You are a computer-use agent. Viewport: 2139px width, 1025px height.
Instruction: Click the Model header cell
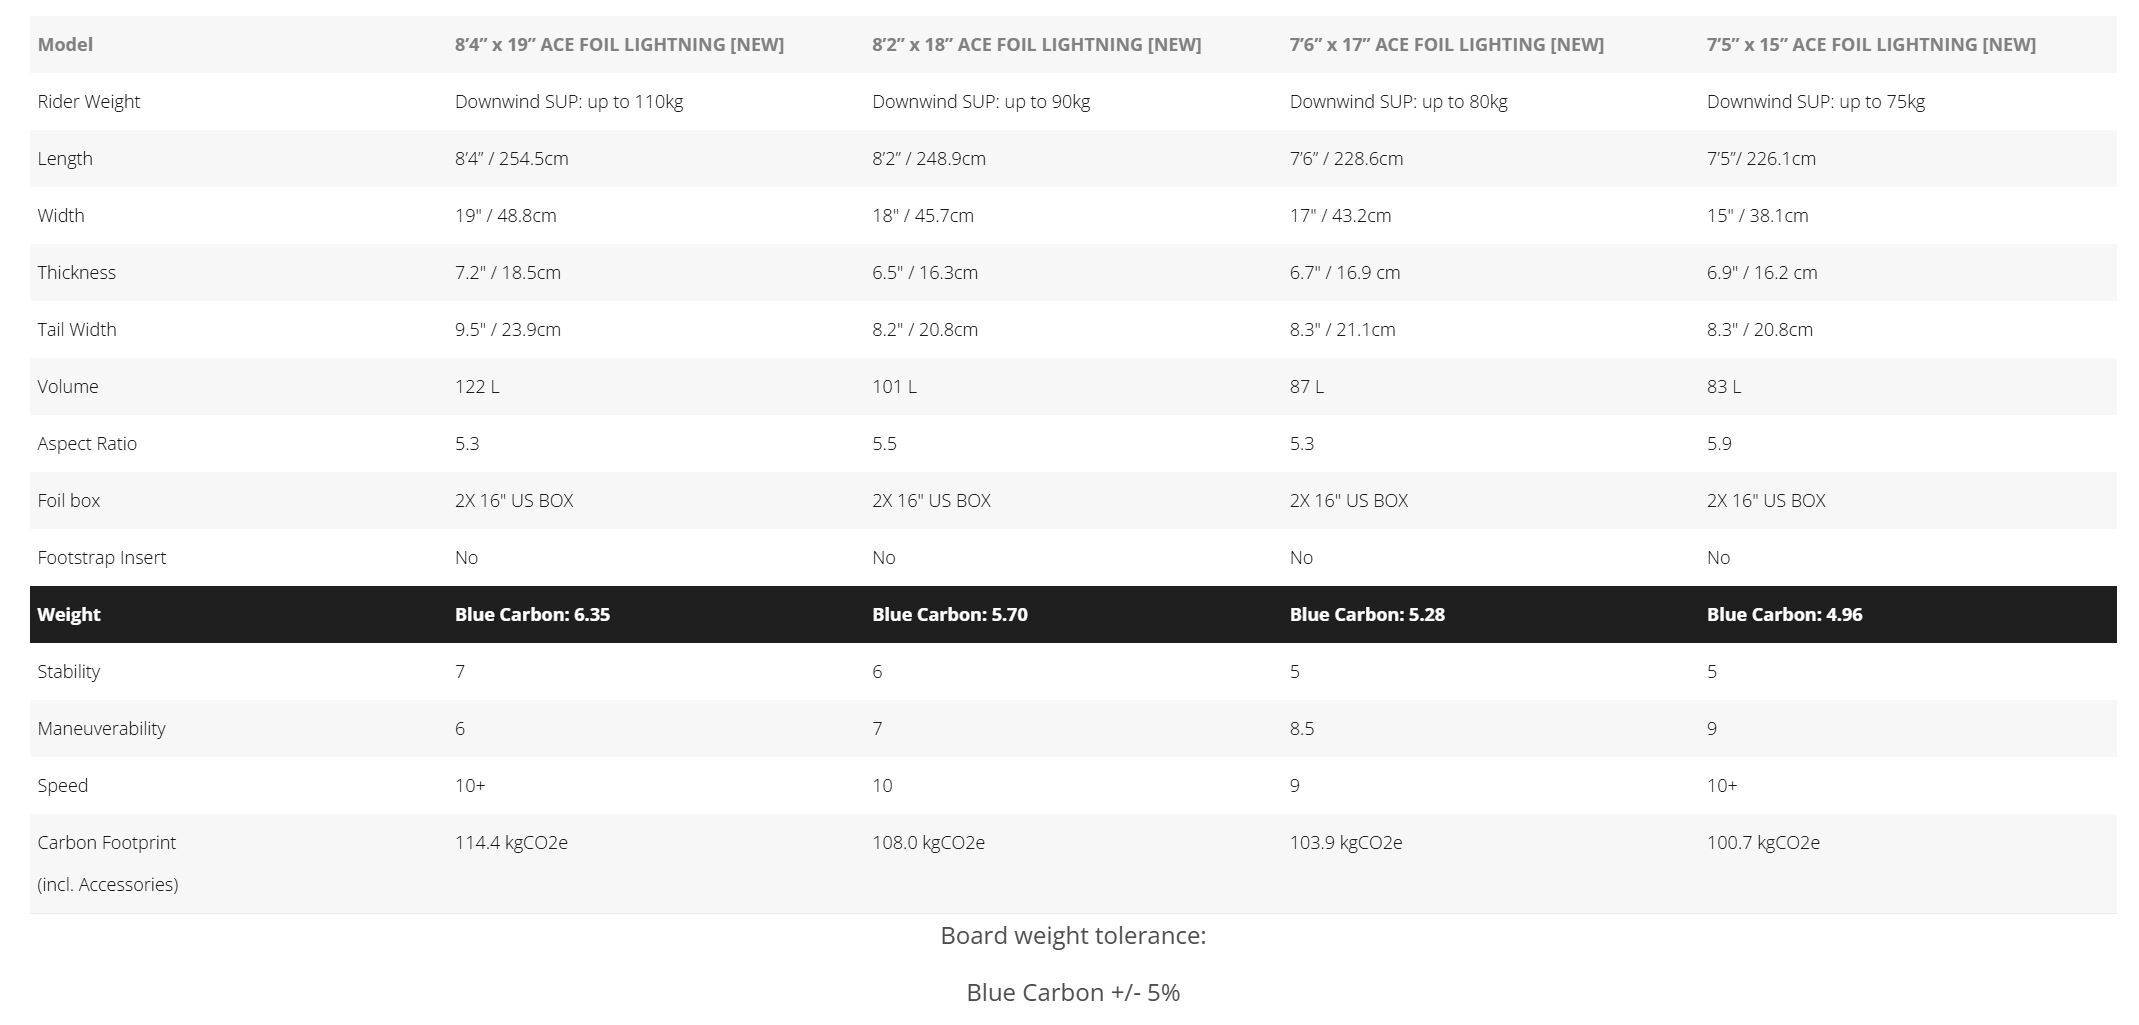point(65,44)
